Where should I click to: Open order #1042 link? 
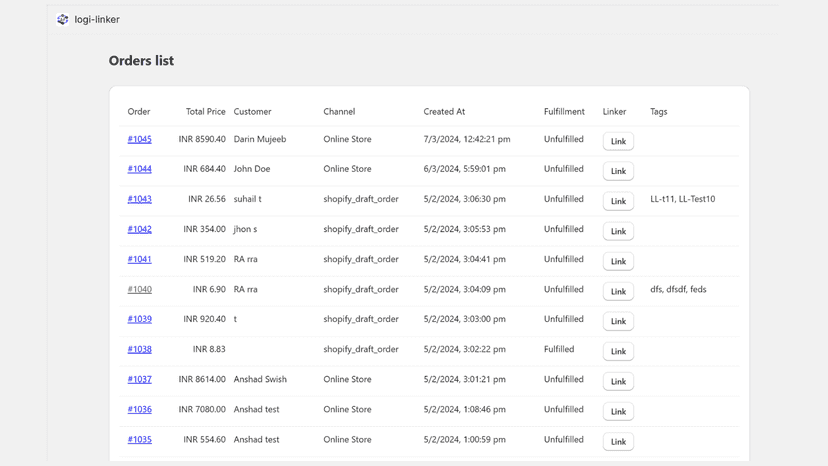pyautogui.click(x=139, y=229)
